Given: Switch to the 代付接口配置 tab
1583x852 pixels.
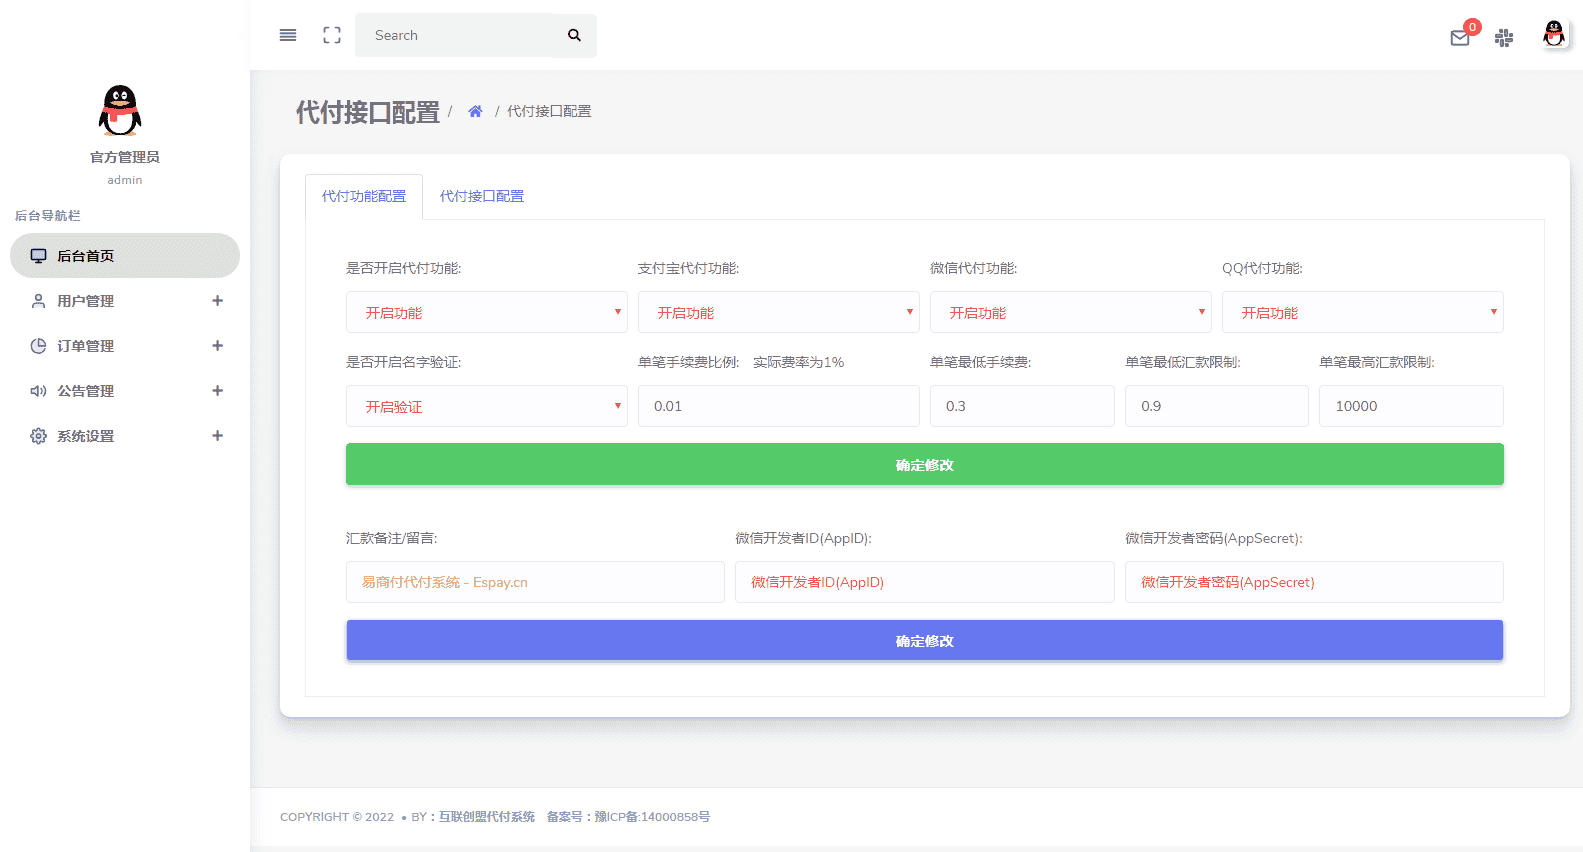Looking at the screenshot, I should [x=482, y=196].
